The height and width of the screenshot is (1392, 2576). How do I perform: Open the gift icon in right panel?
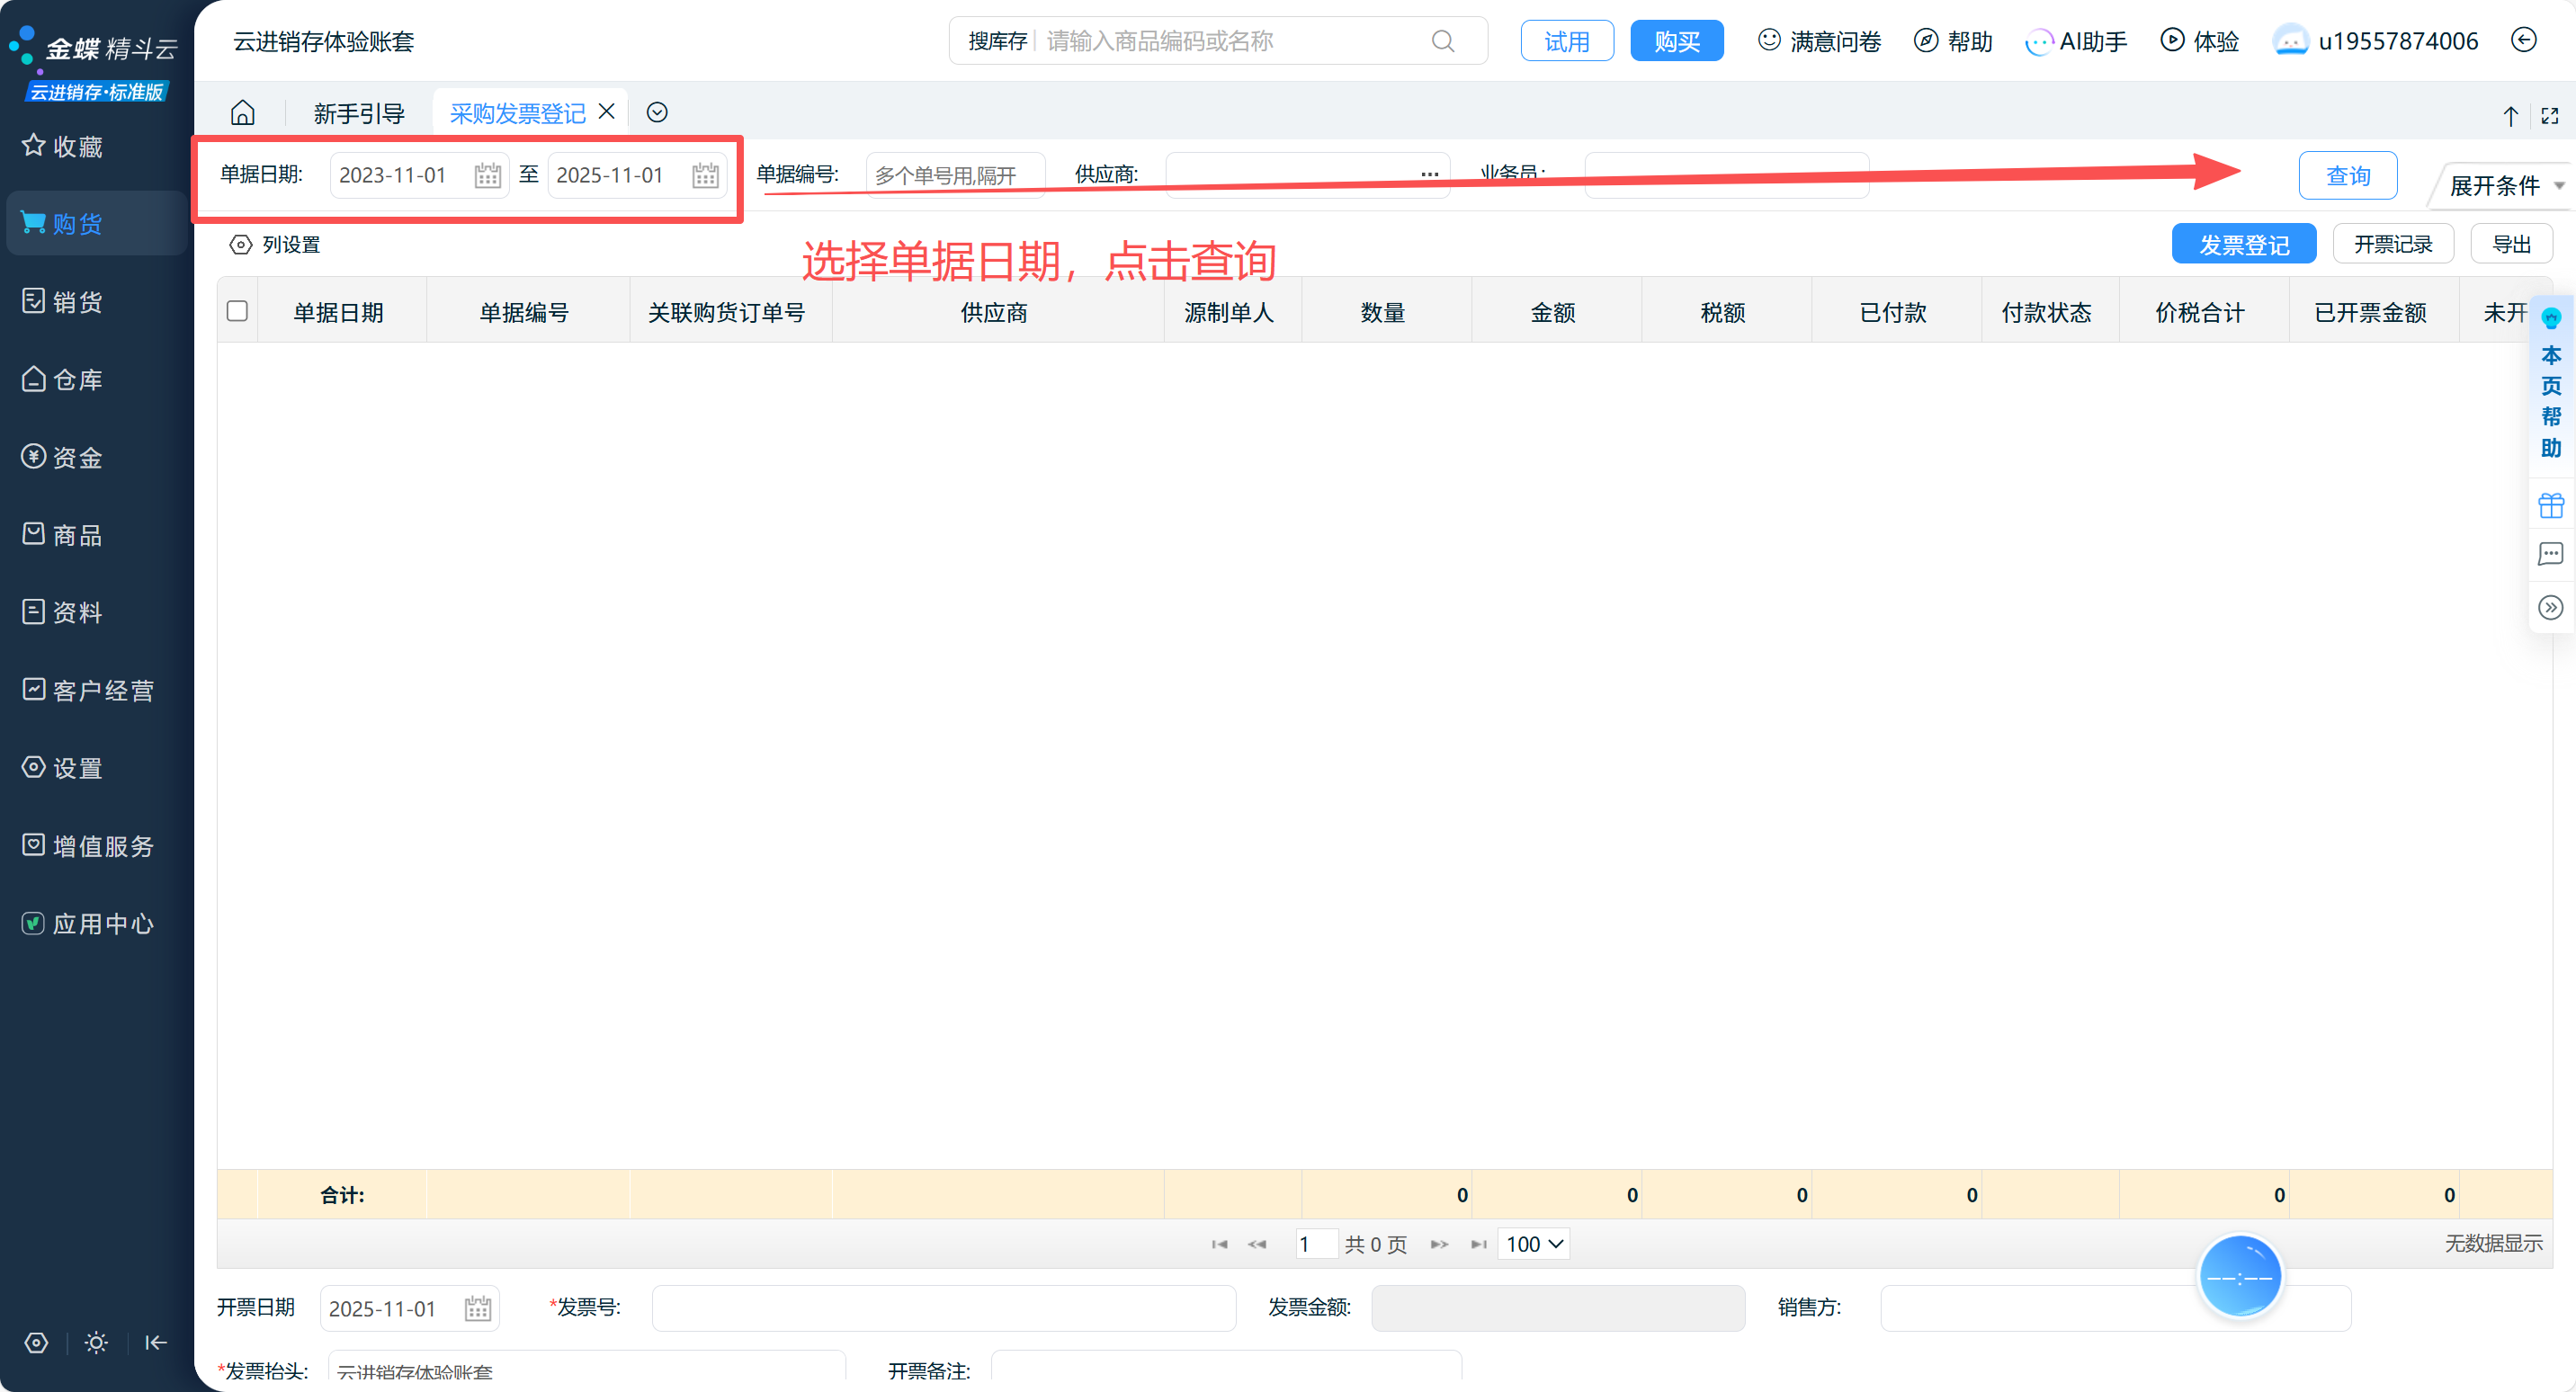[x=2550, y=506]
